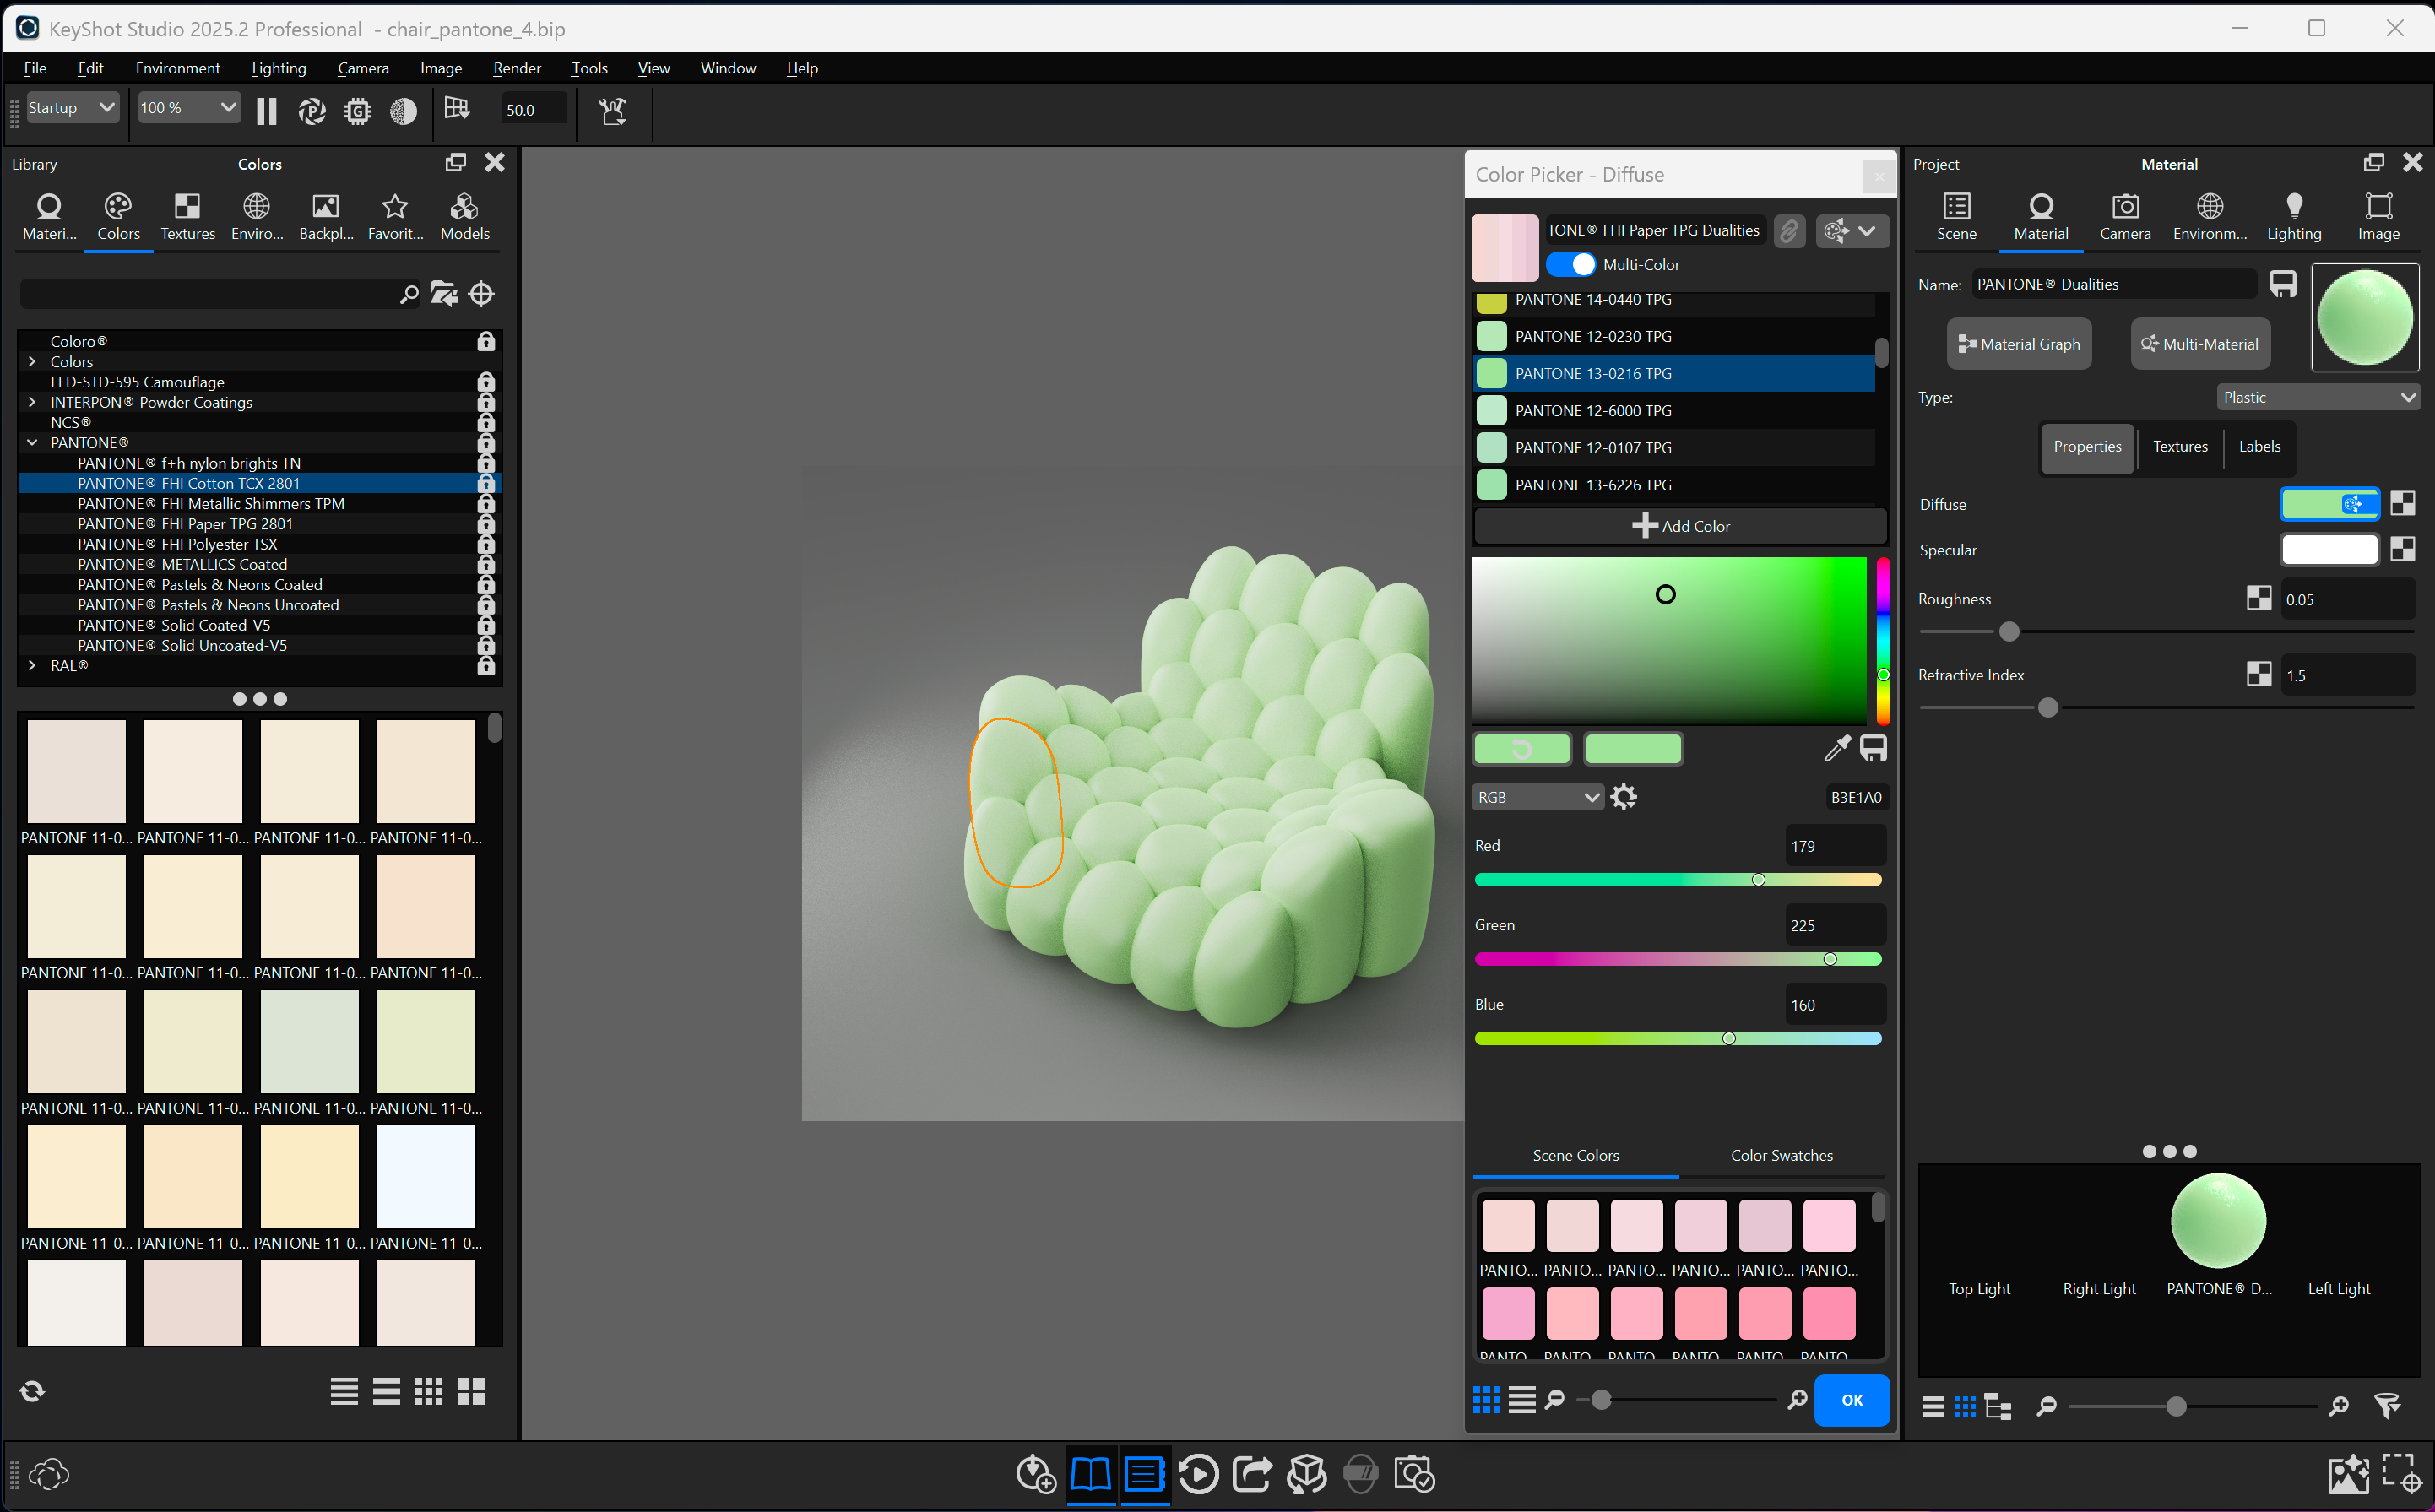Click the import folder icon in Library
2435x1512 pixels.
coord(443,294)
